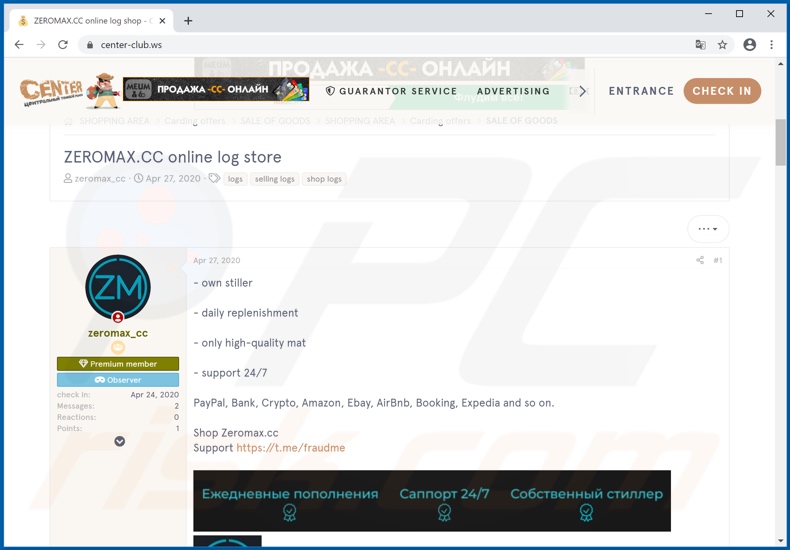Open SALE OF GOODS bold breadcrumb
The width and height of the screenshot is (790, 550).
(521, 121)
